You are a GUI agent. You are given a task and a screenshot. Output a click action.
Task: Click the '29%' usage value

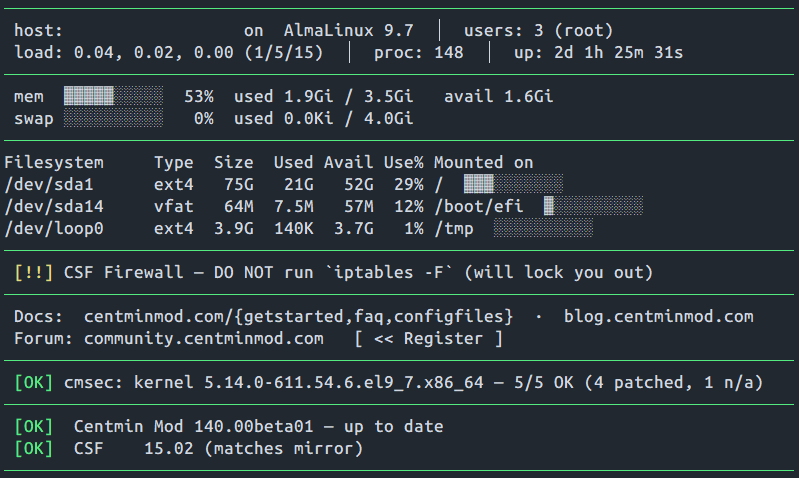[409, 184]
